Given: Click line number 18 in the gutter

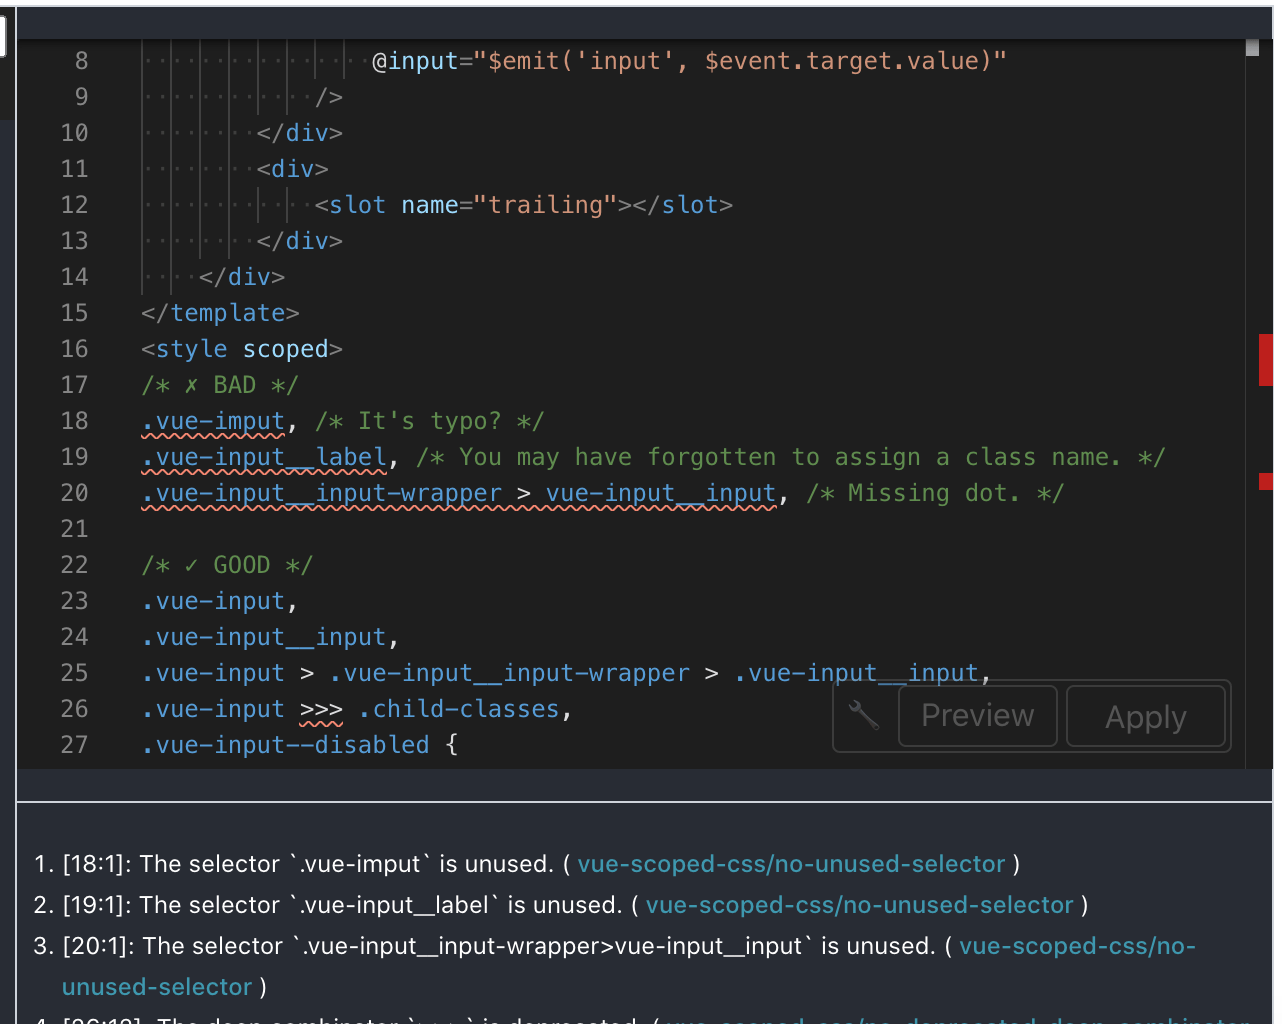Looking at the screenshot, I should 75,421.
